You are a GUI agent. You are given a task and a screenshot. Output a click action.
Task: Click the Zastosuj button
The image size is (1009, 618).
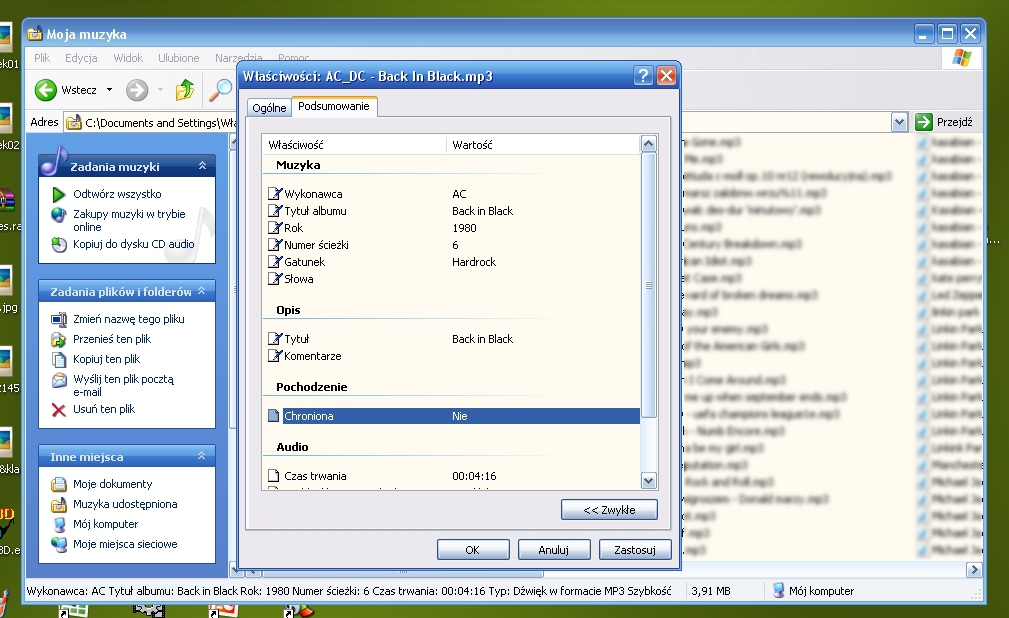(x=635, y=550)
